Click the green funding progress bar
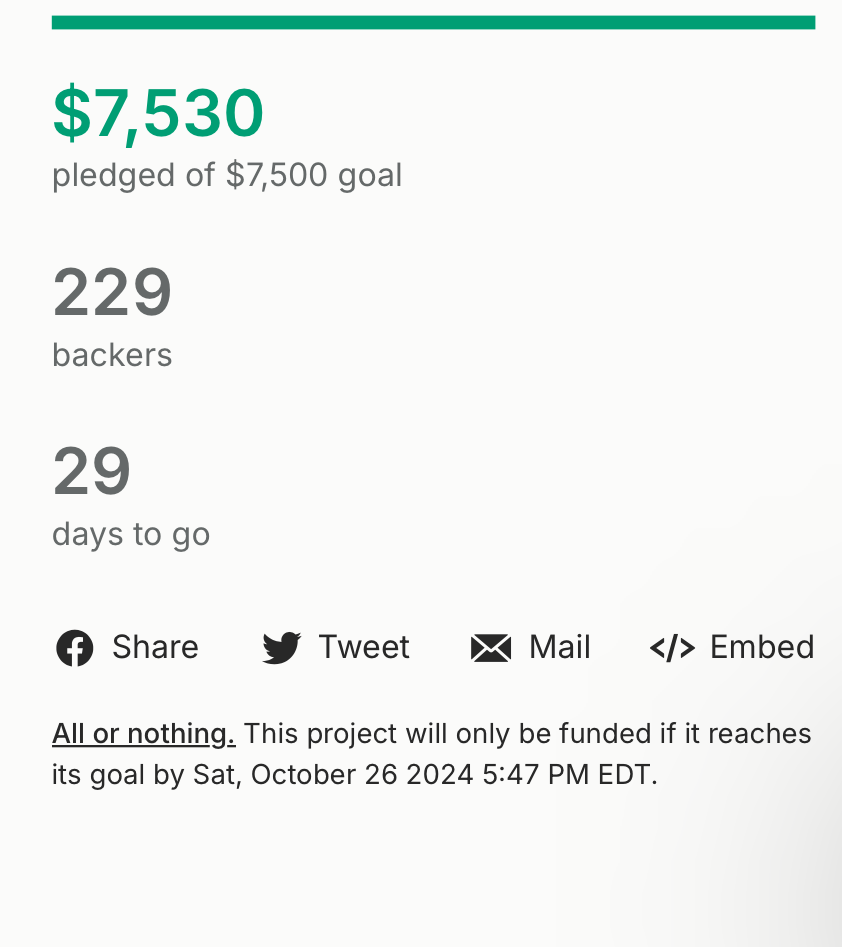842x947 pixels. pos(433,22)
